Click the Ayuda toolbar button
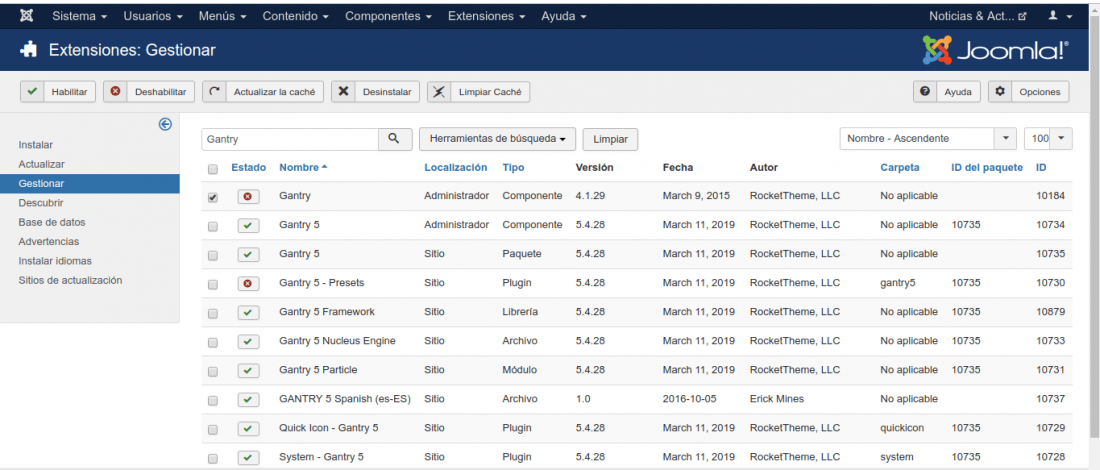Screen dimensions: 1100x470 tap(946, 92)
